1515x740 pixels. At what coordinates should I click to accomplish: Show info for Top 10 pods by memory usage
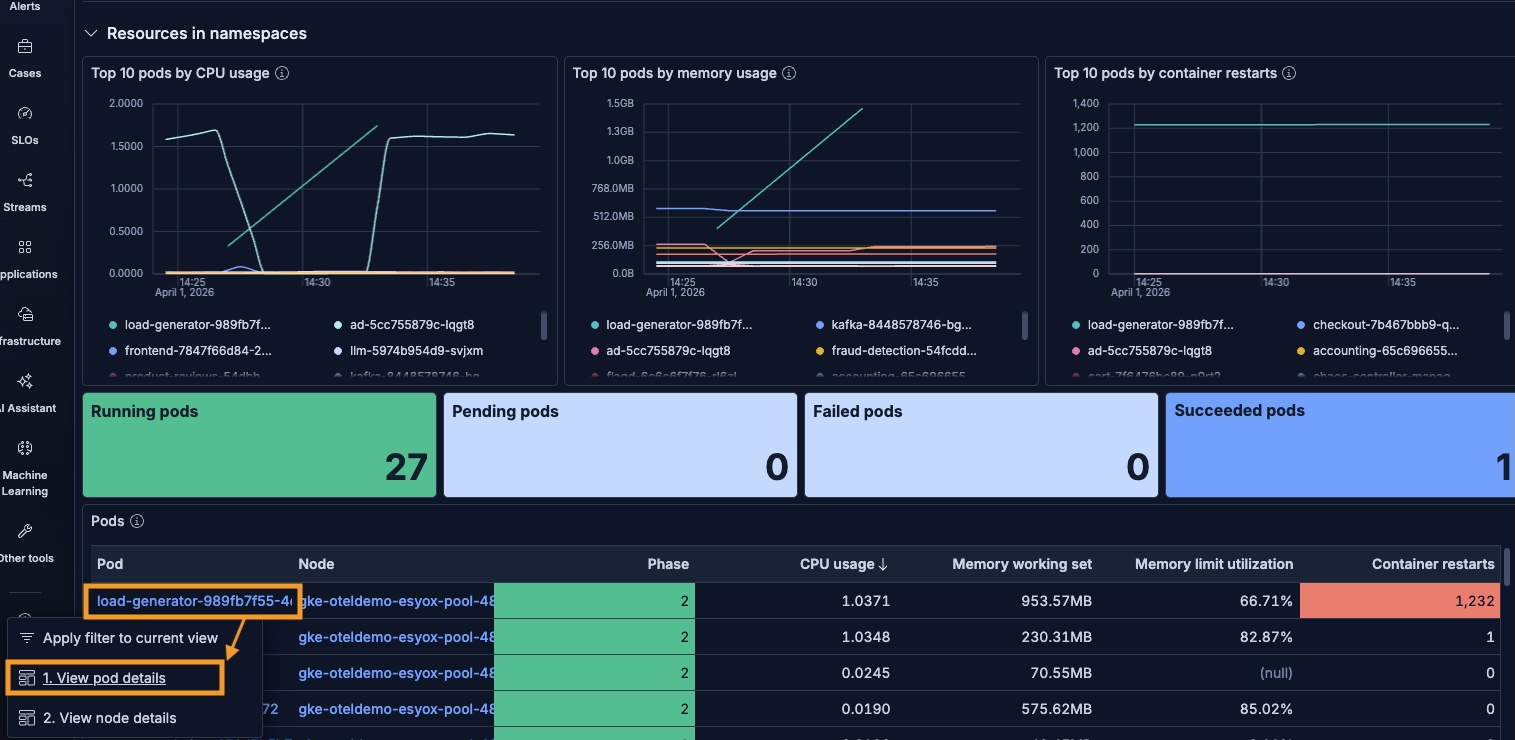pos(789,73)
